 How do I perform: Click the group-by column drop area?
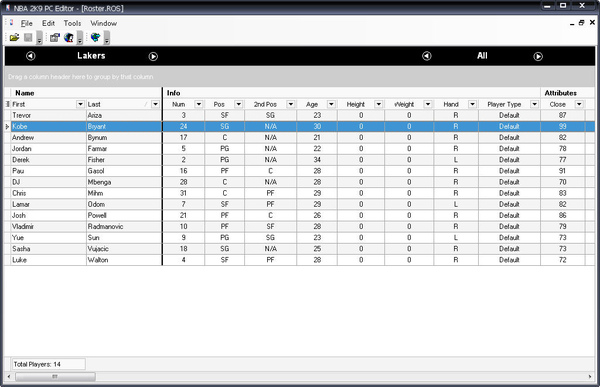(x=300, y=77)
